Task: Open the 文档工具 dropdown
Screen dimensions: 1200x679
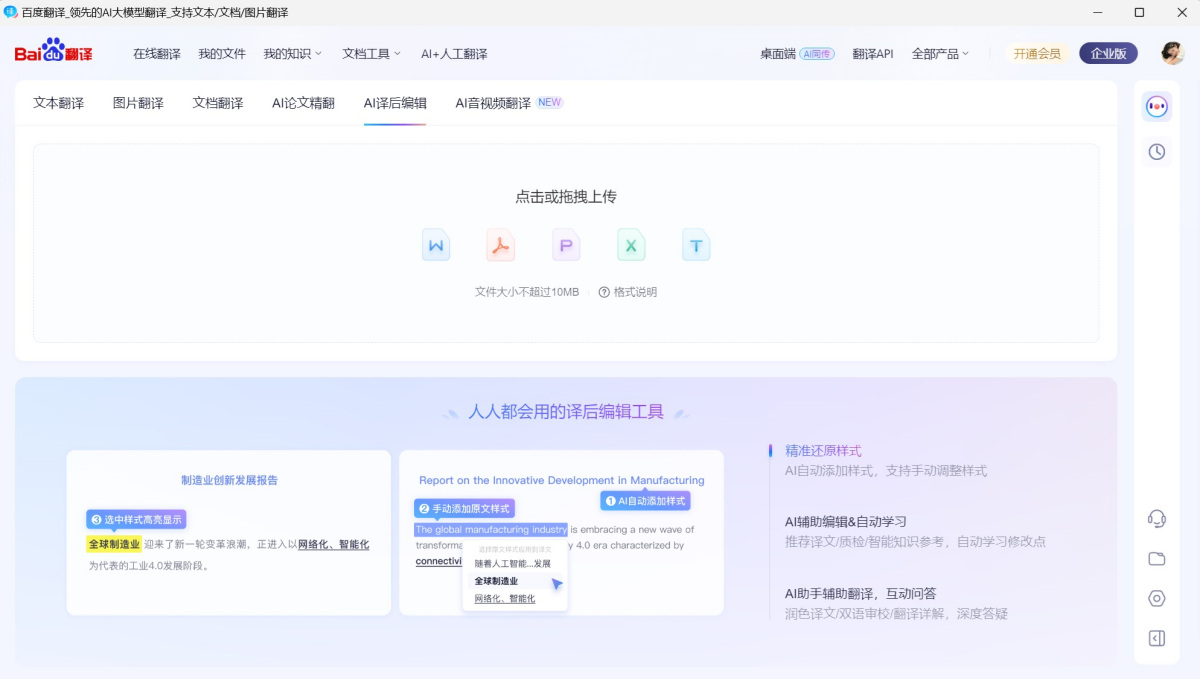Action: [x=370, y=53]
